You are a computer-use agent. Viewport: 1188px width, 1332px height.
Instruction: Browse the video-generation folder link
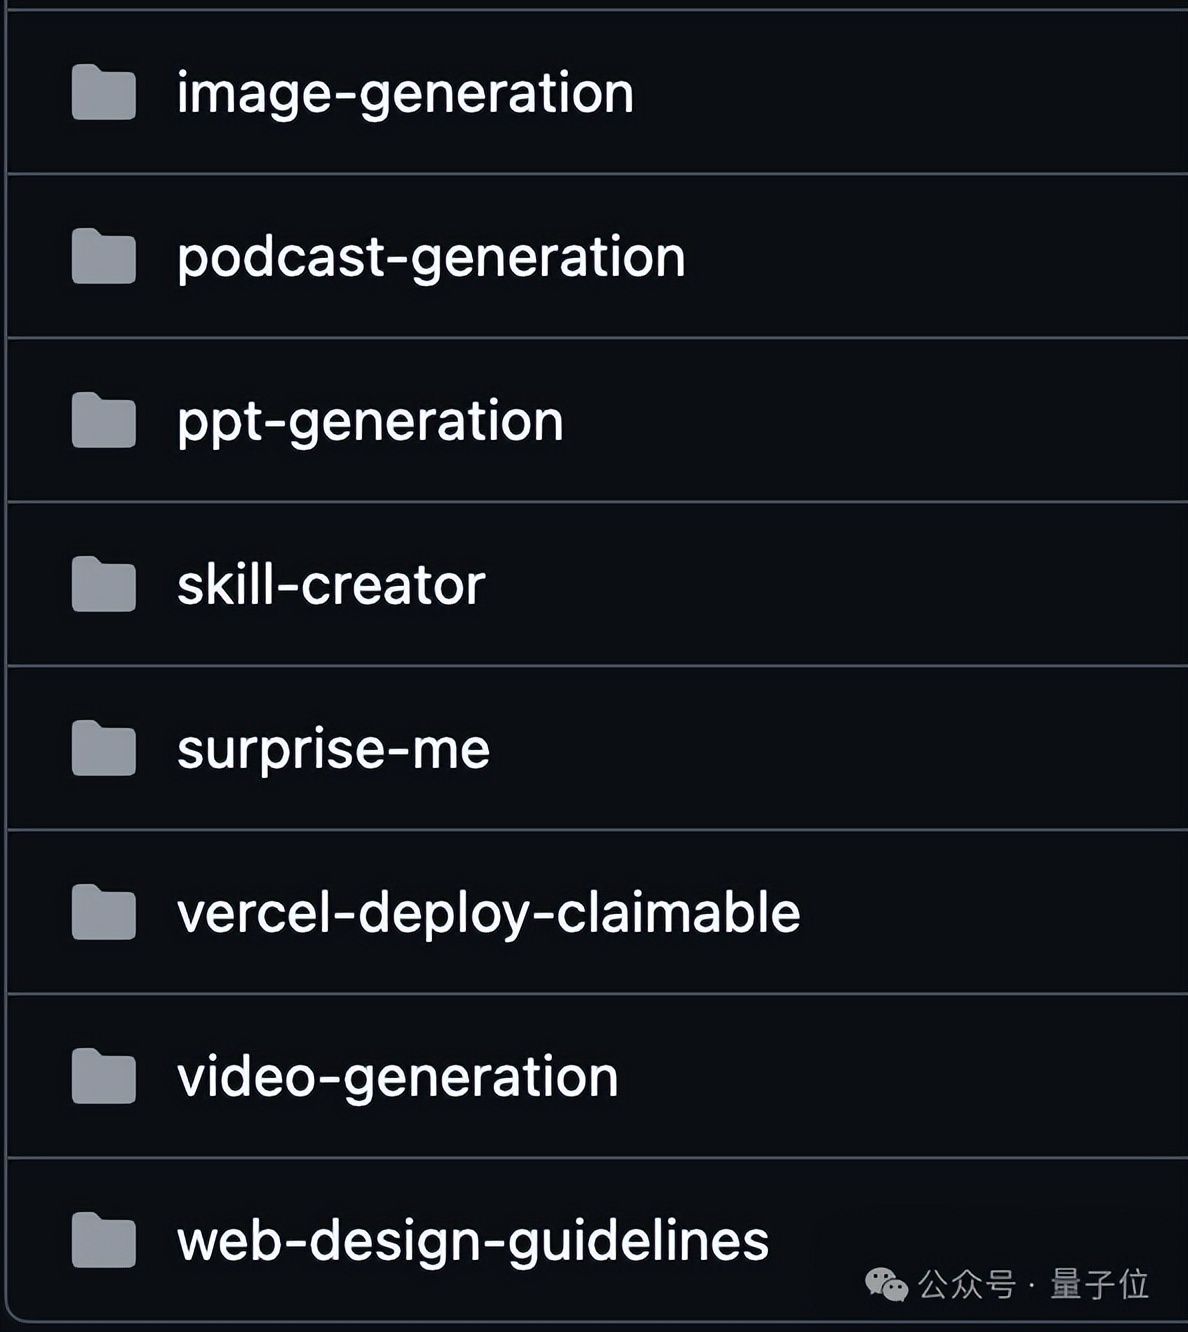pyautogui.click(x=397, y=1078)
